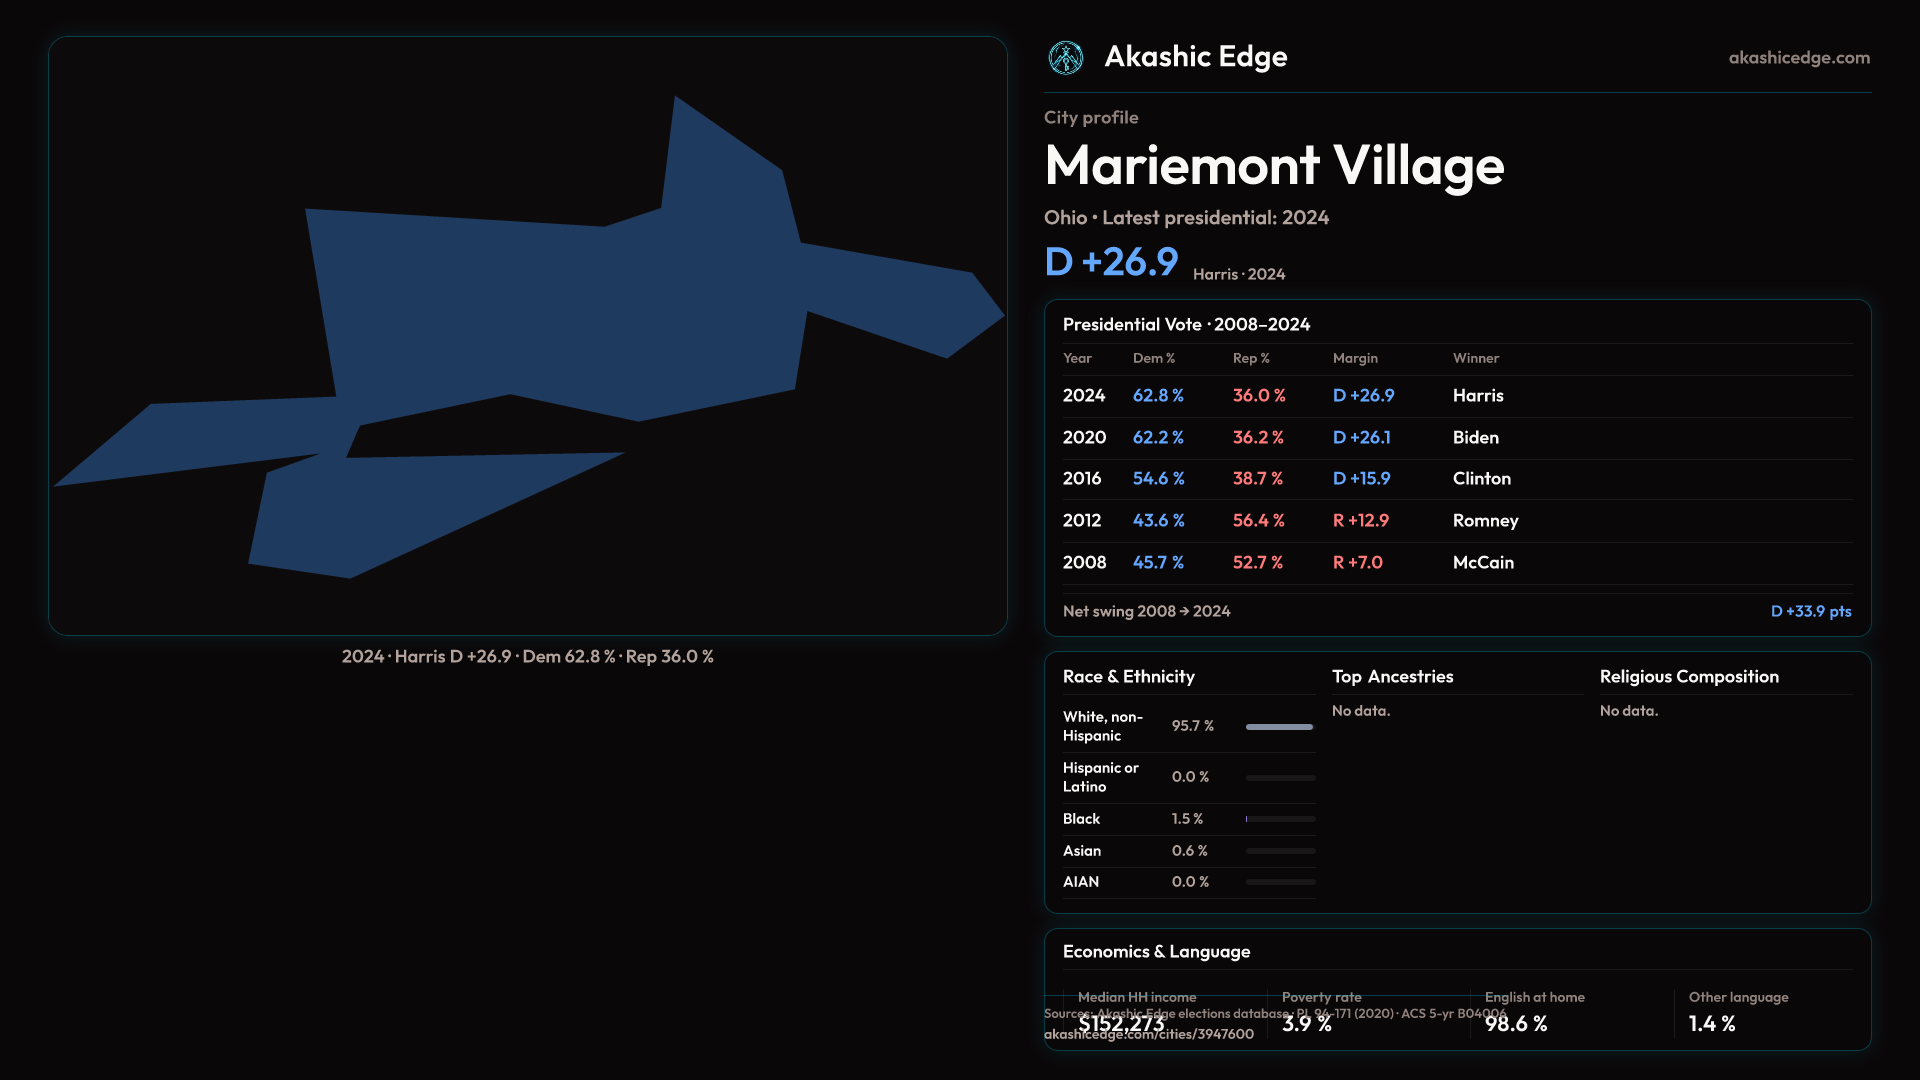Click the Religious Composition heading
Image resolution: width=1920 pixels, height=1080 pixels.
[x=1689, y=677]
